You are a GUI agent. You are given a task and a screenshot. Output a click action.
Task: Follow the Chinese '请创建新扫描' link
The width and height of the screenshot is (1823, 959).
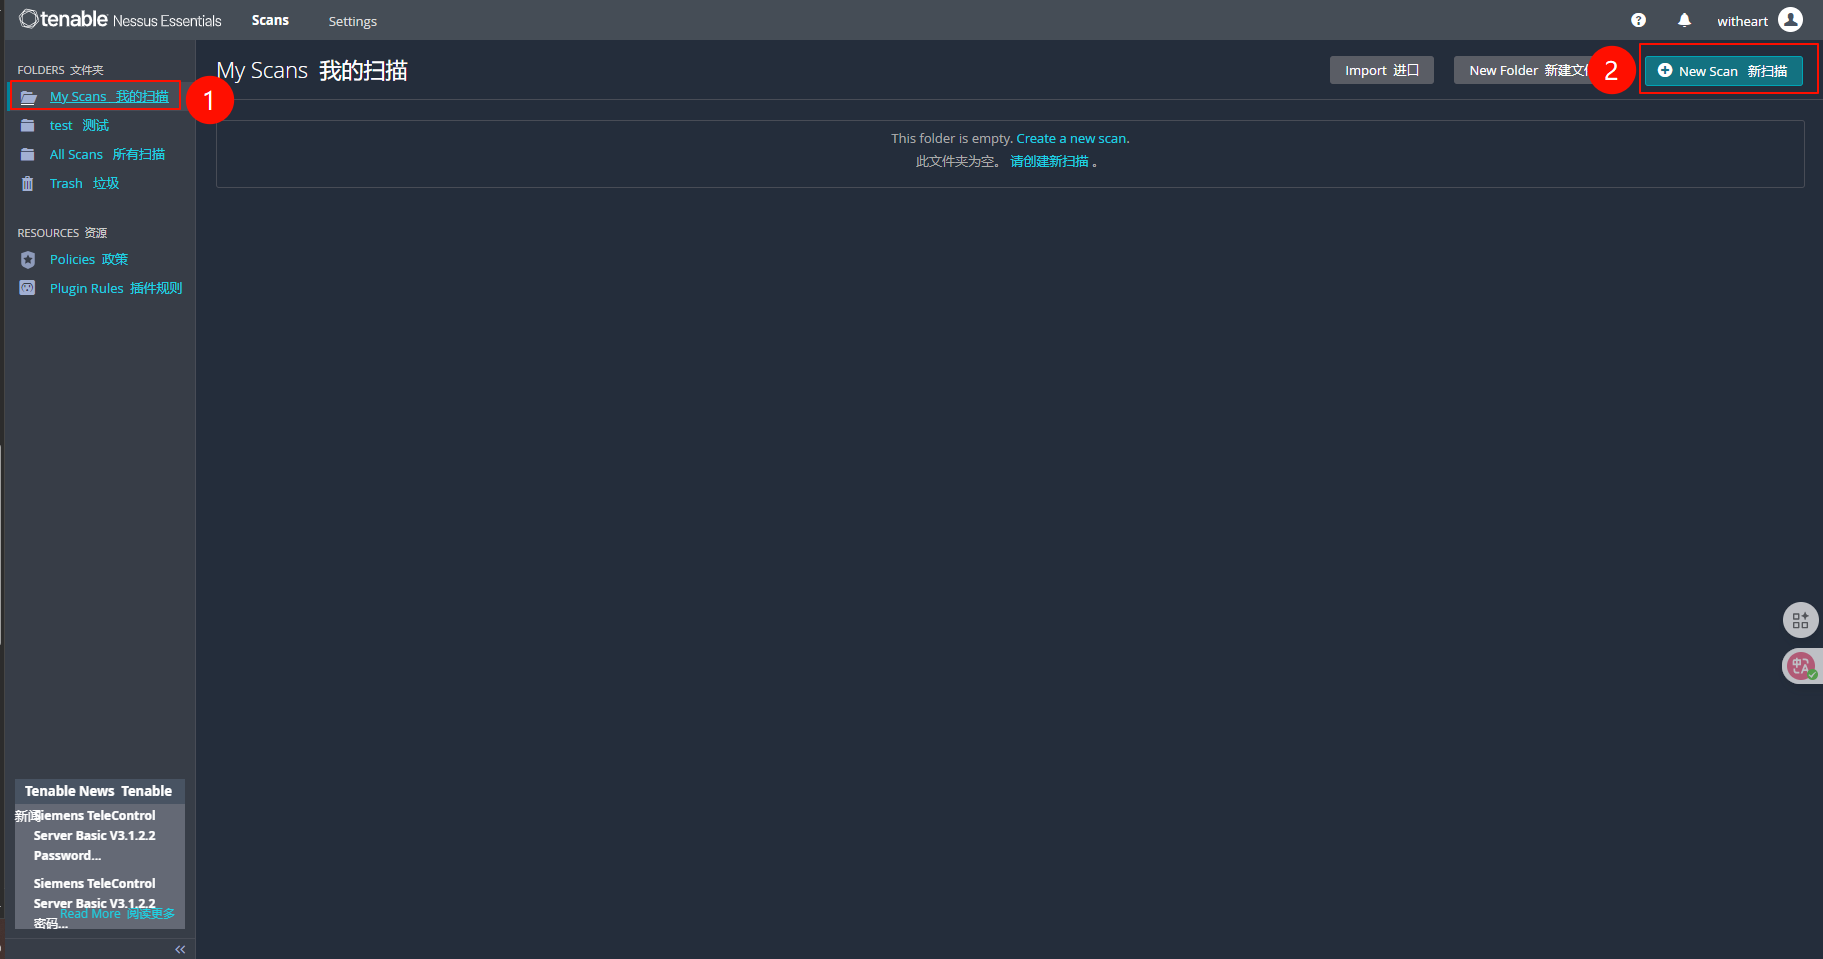pos(1049,162)
